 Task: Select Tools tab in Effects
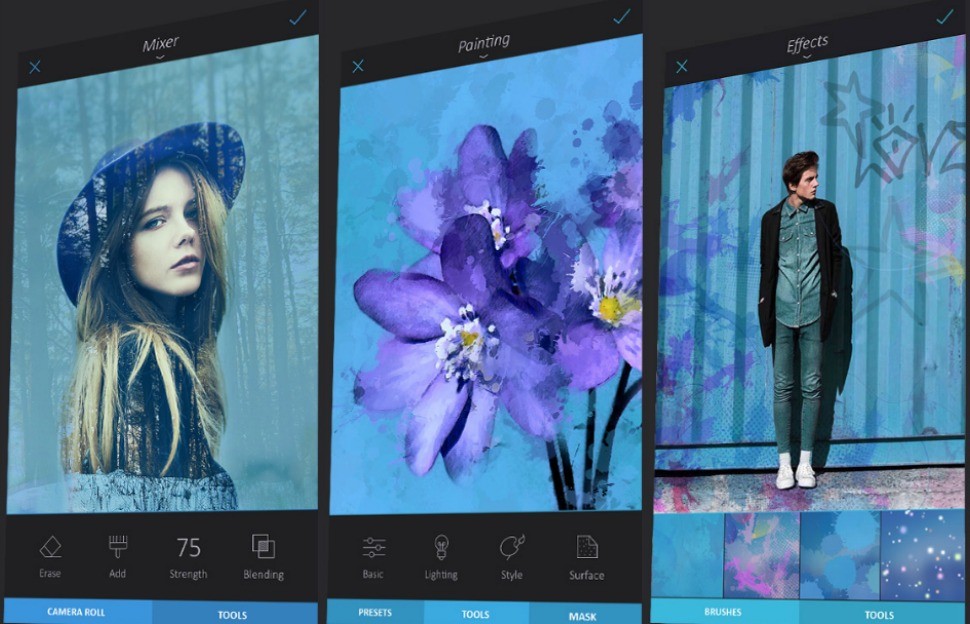pyautogui.click(x=880, y=614)
